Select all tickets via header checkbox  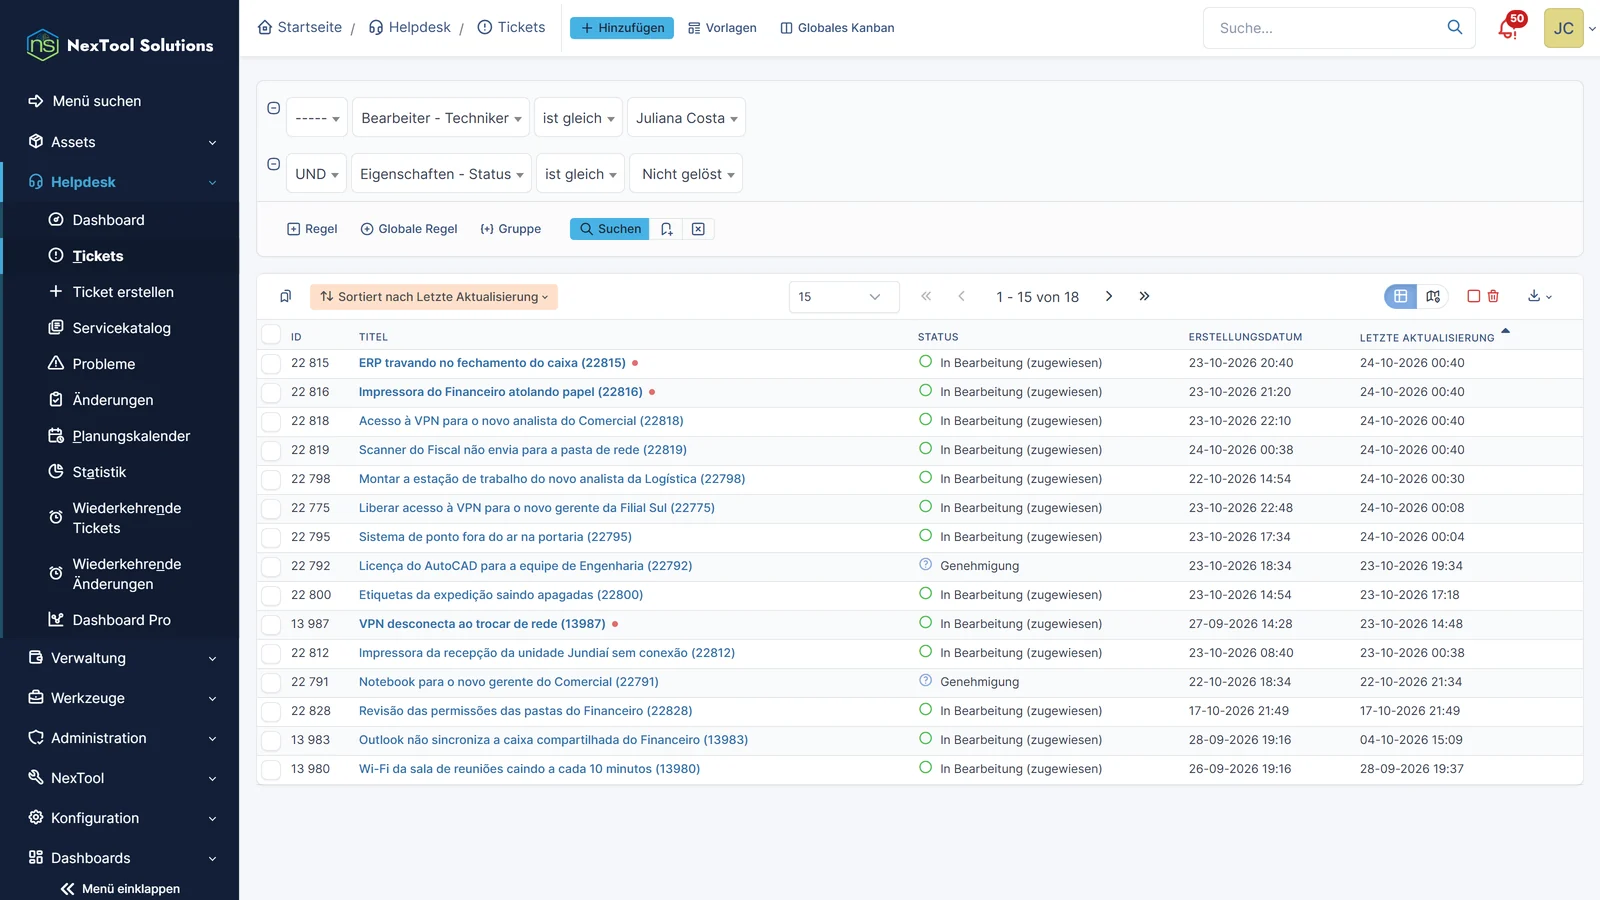click(x=271, y=335)
